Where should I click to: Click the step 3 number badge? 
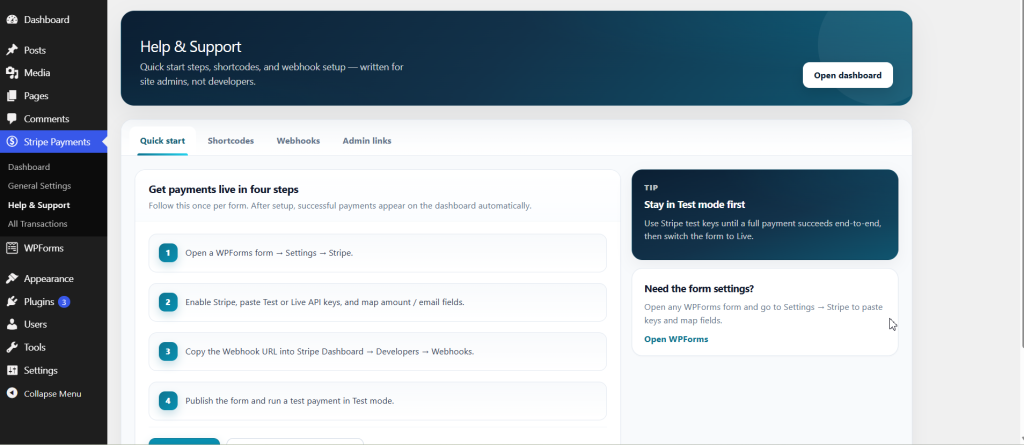tap(168, 352)
